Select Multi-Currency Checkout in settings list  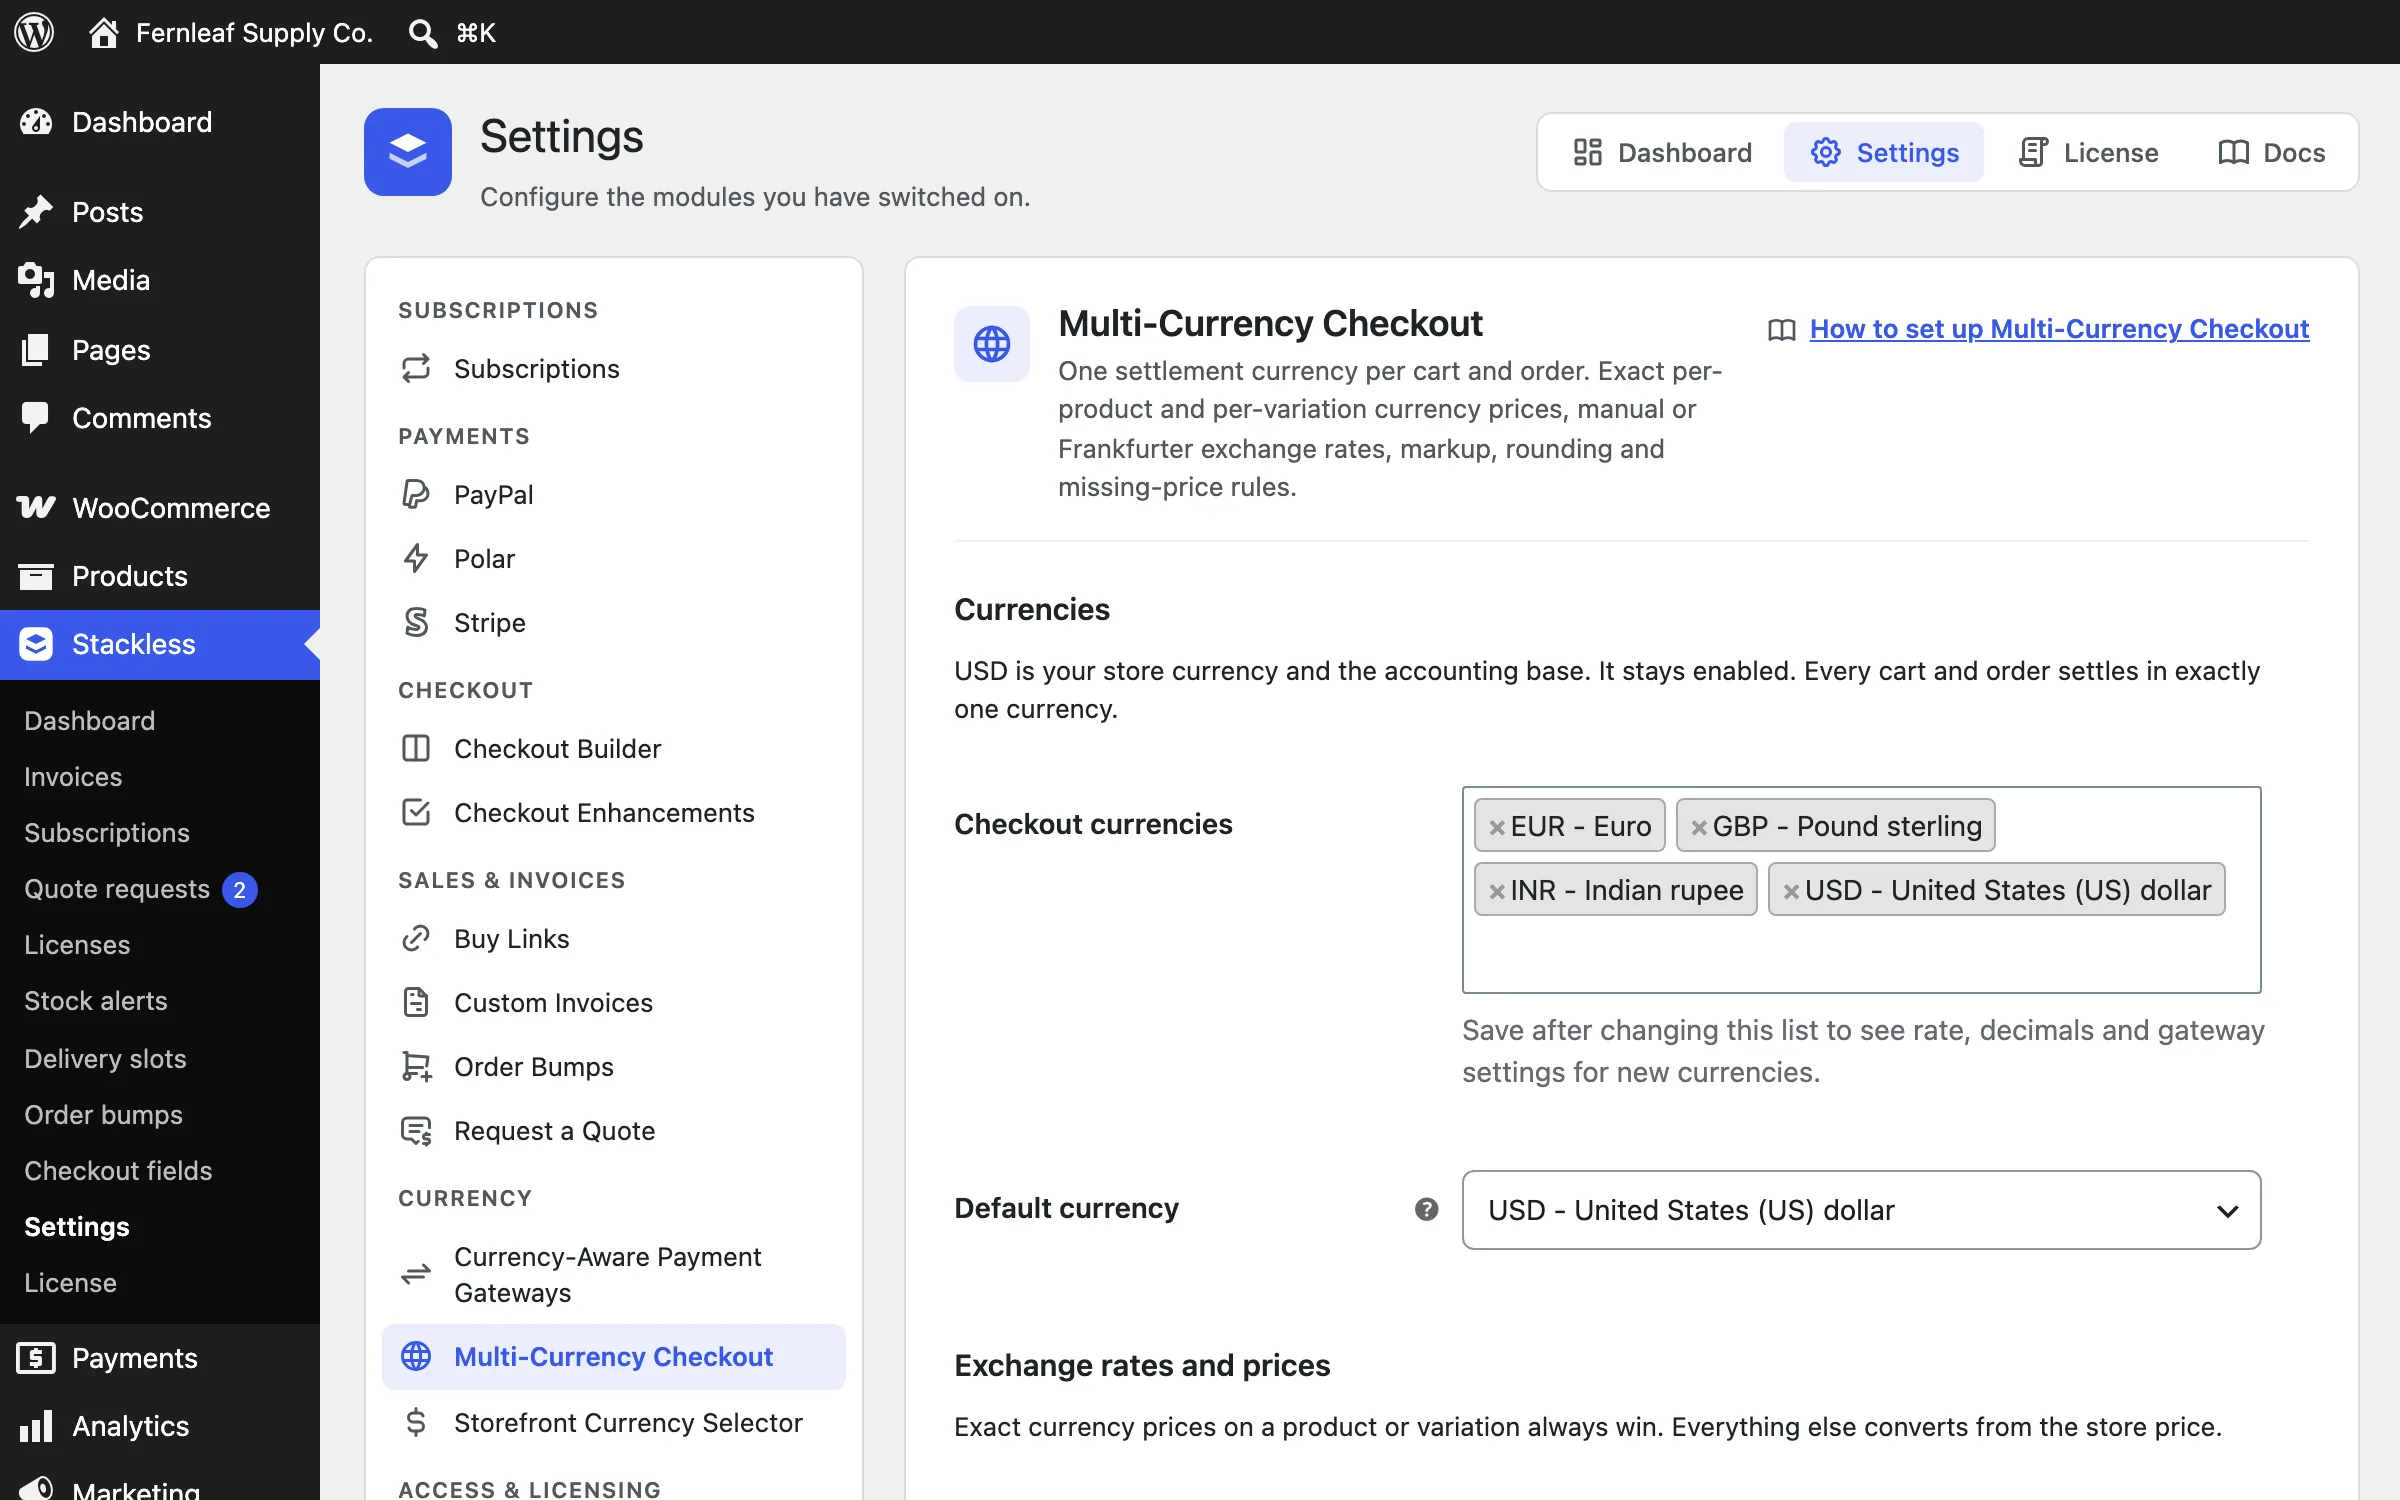(613, 1356)
